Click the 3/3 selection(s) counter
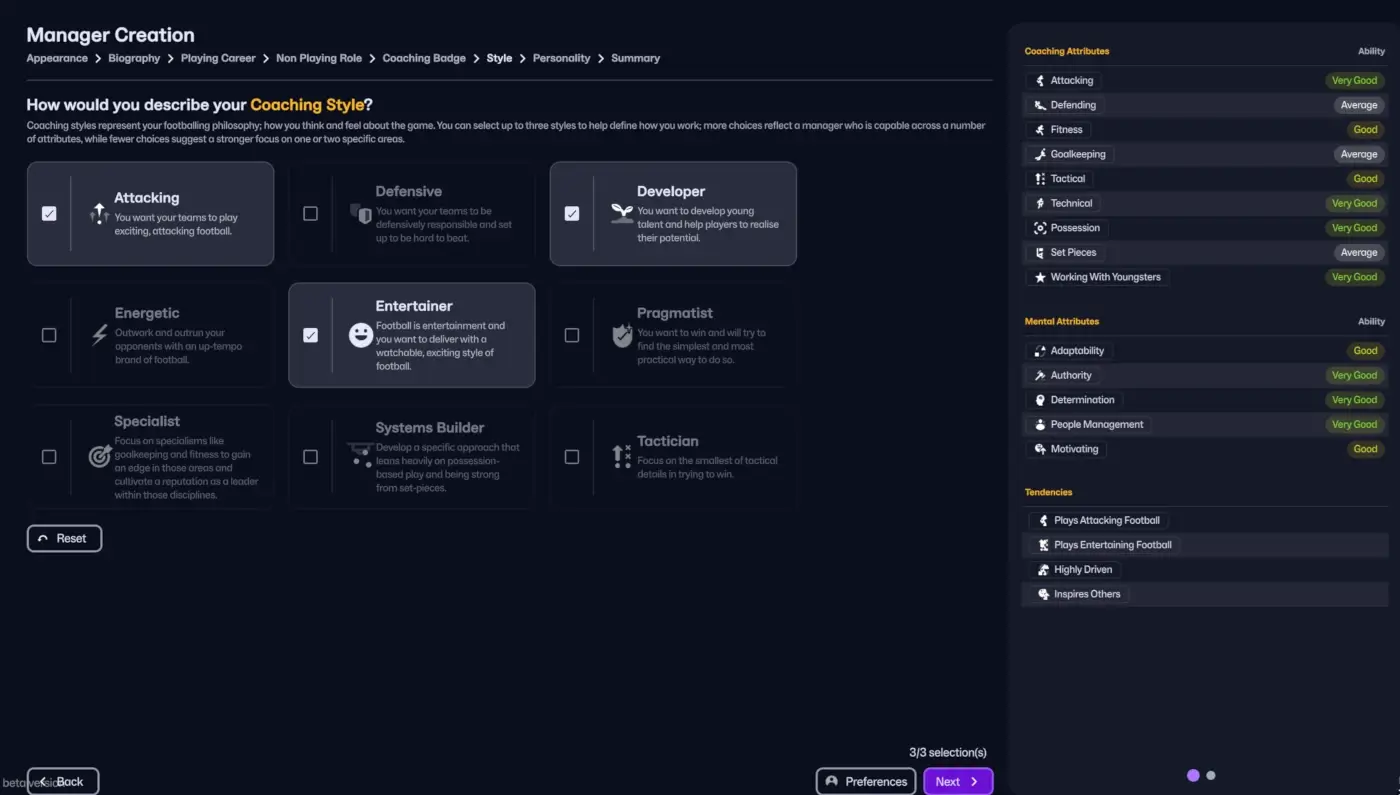The height and width of the screenshot is (795, 1400). (947, 752)
